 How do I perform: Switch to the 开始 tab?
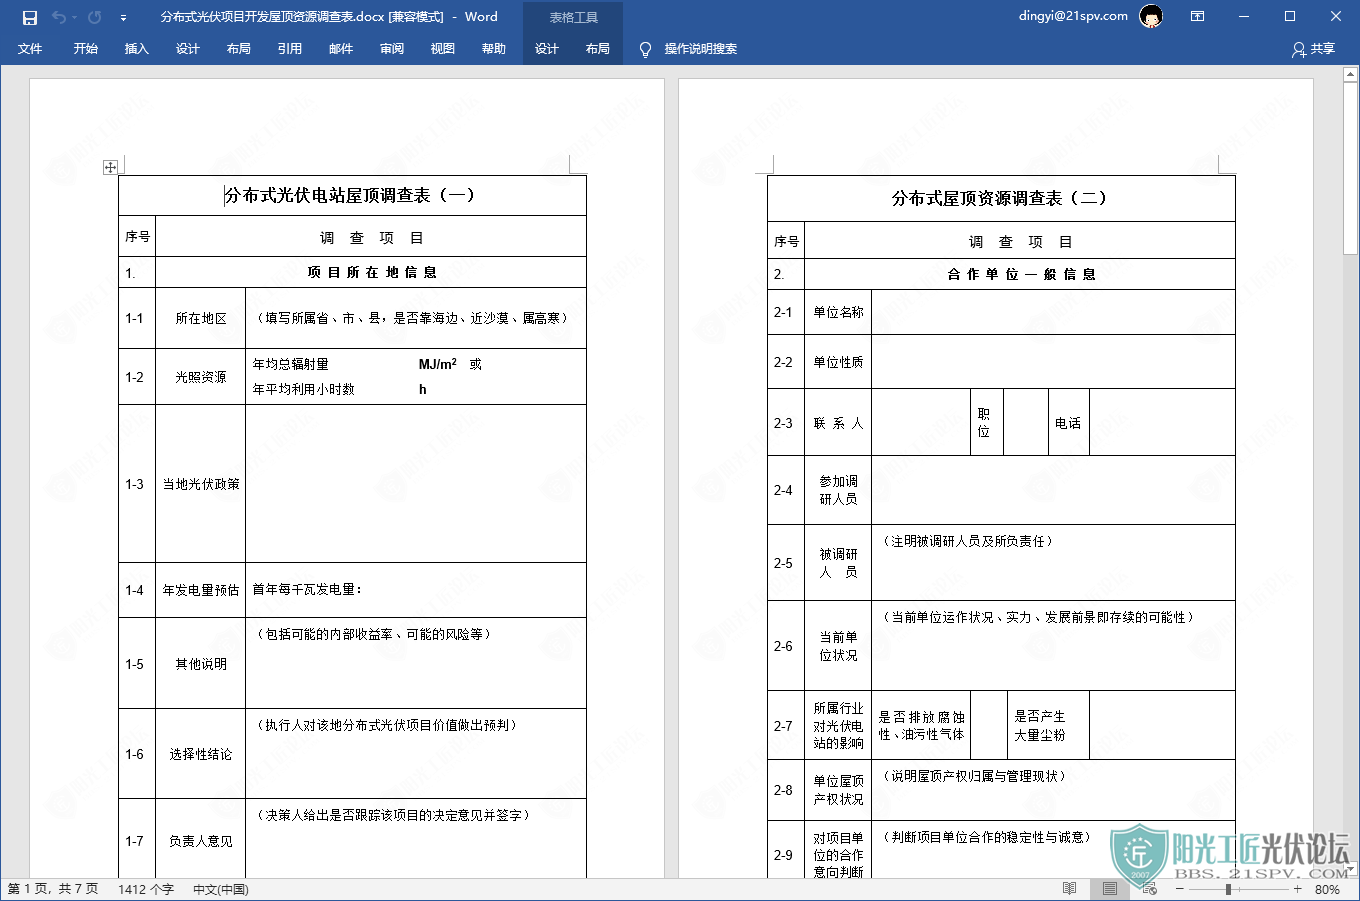coord(85,48)
